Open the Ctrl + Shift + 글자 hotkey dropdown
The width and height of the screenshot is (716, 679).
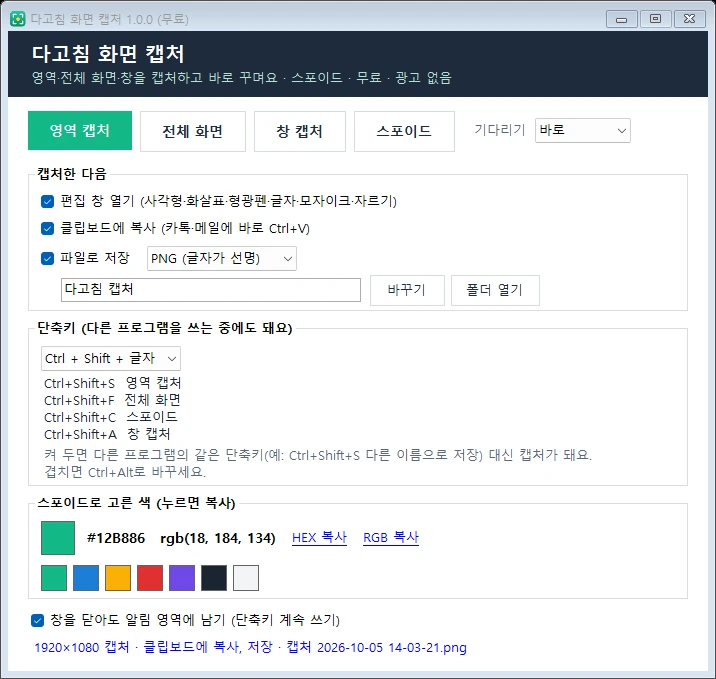tap(111, 358)
